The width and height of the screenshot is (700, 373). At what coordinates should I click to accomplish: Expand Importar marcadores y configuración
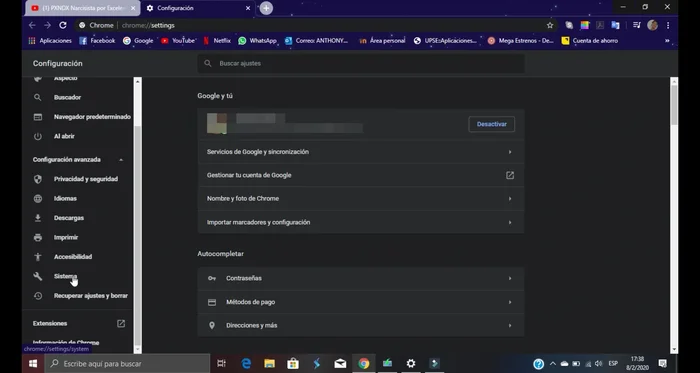coord(361,222)
